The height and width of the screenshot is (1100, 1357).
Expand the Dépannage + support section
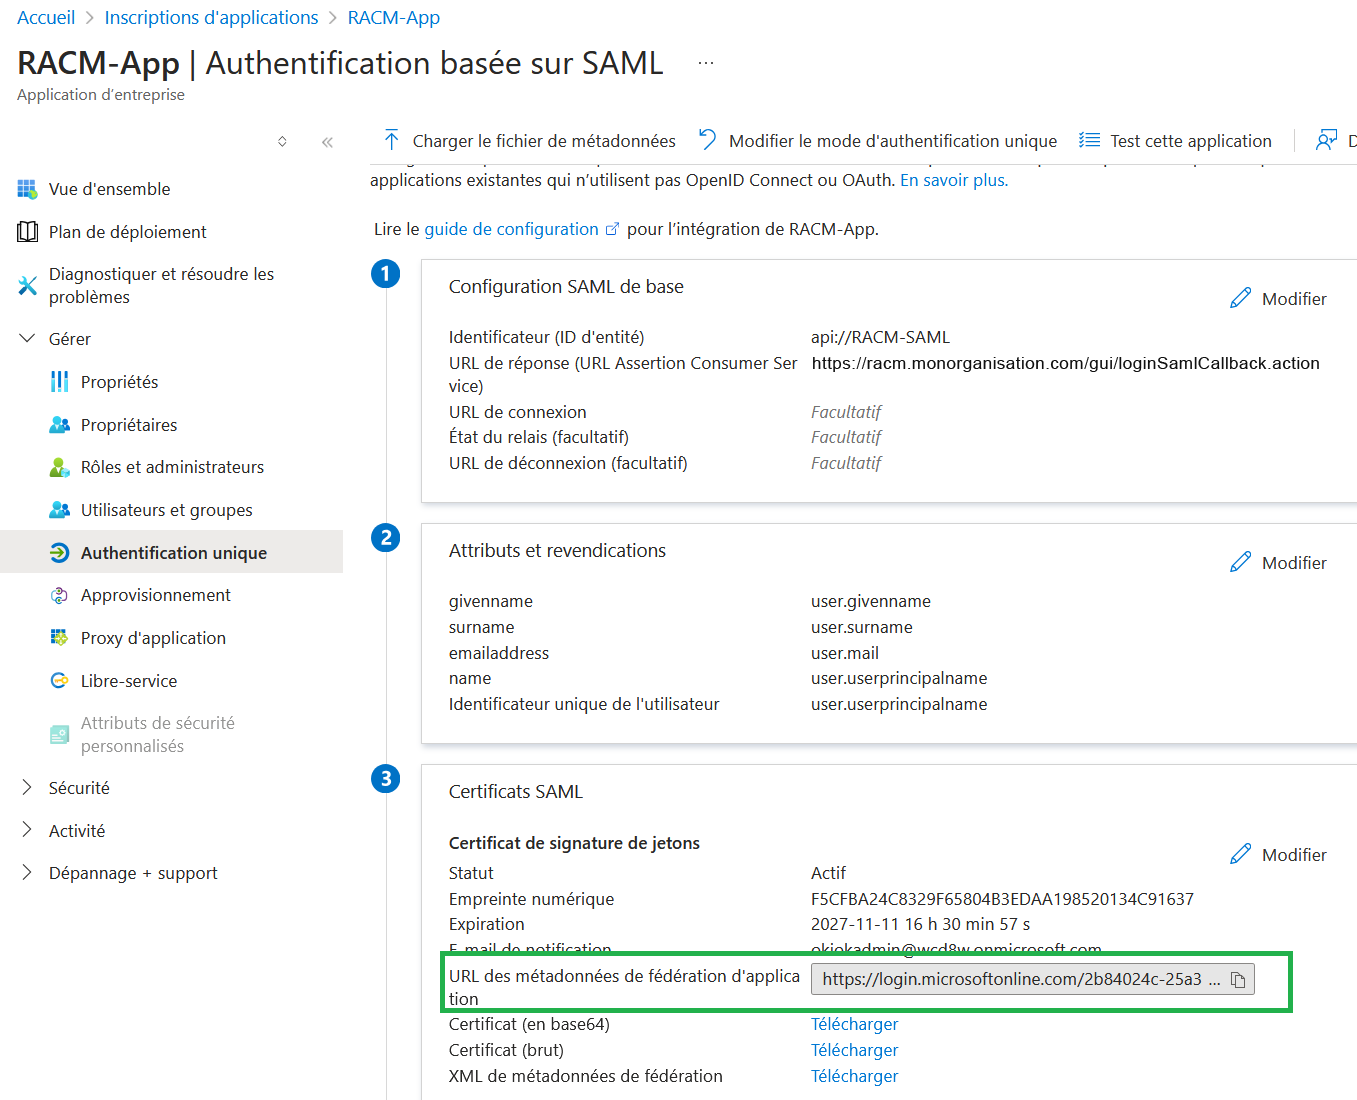pyautogui.click(x=27, y=873)
